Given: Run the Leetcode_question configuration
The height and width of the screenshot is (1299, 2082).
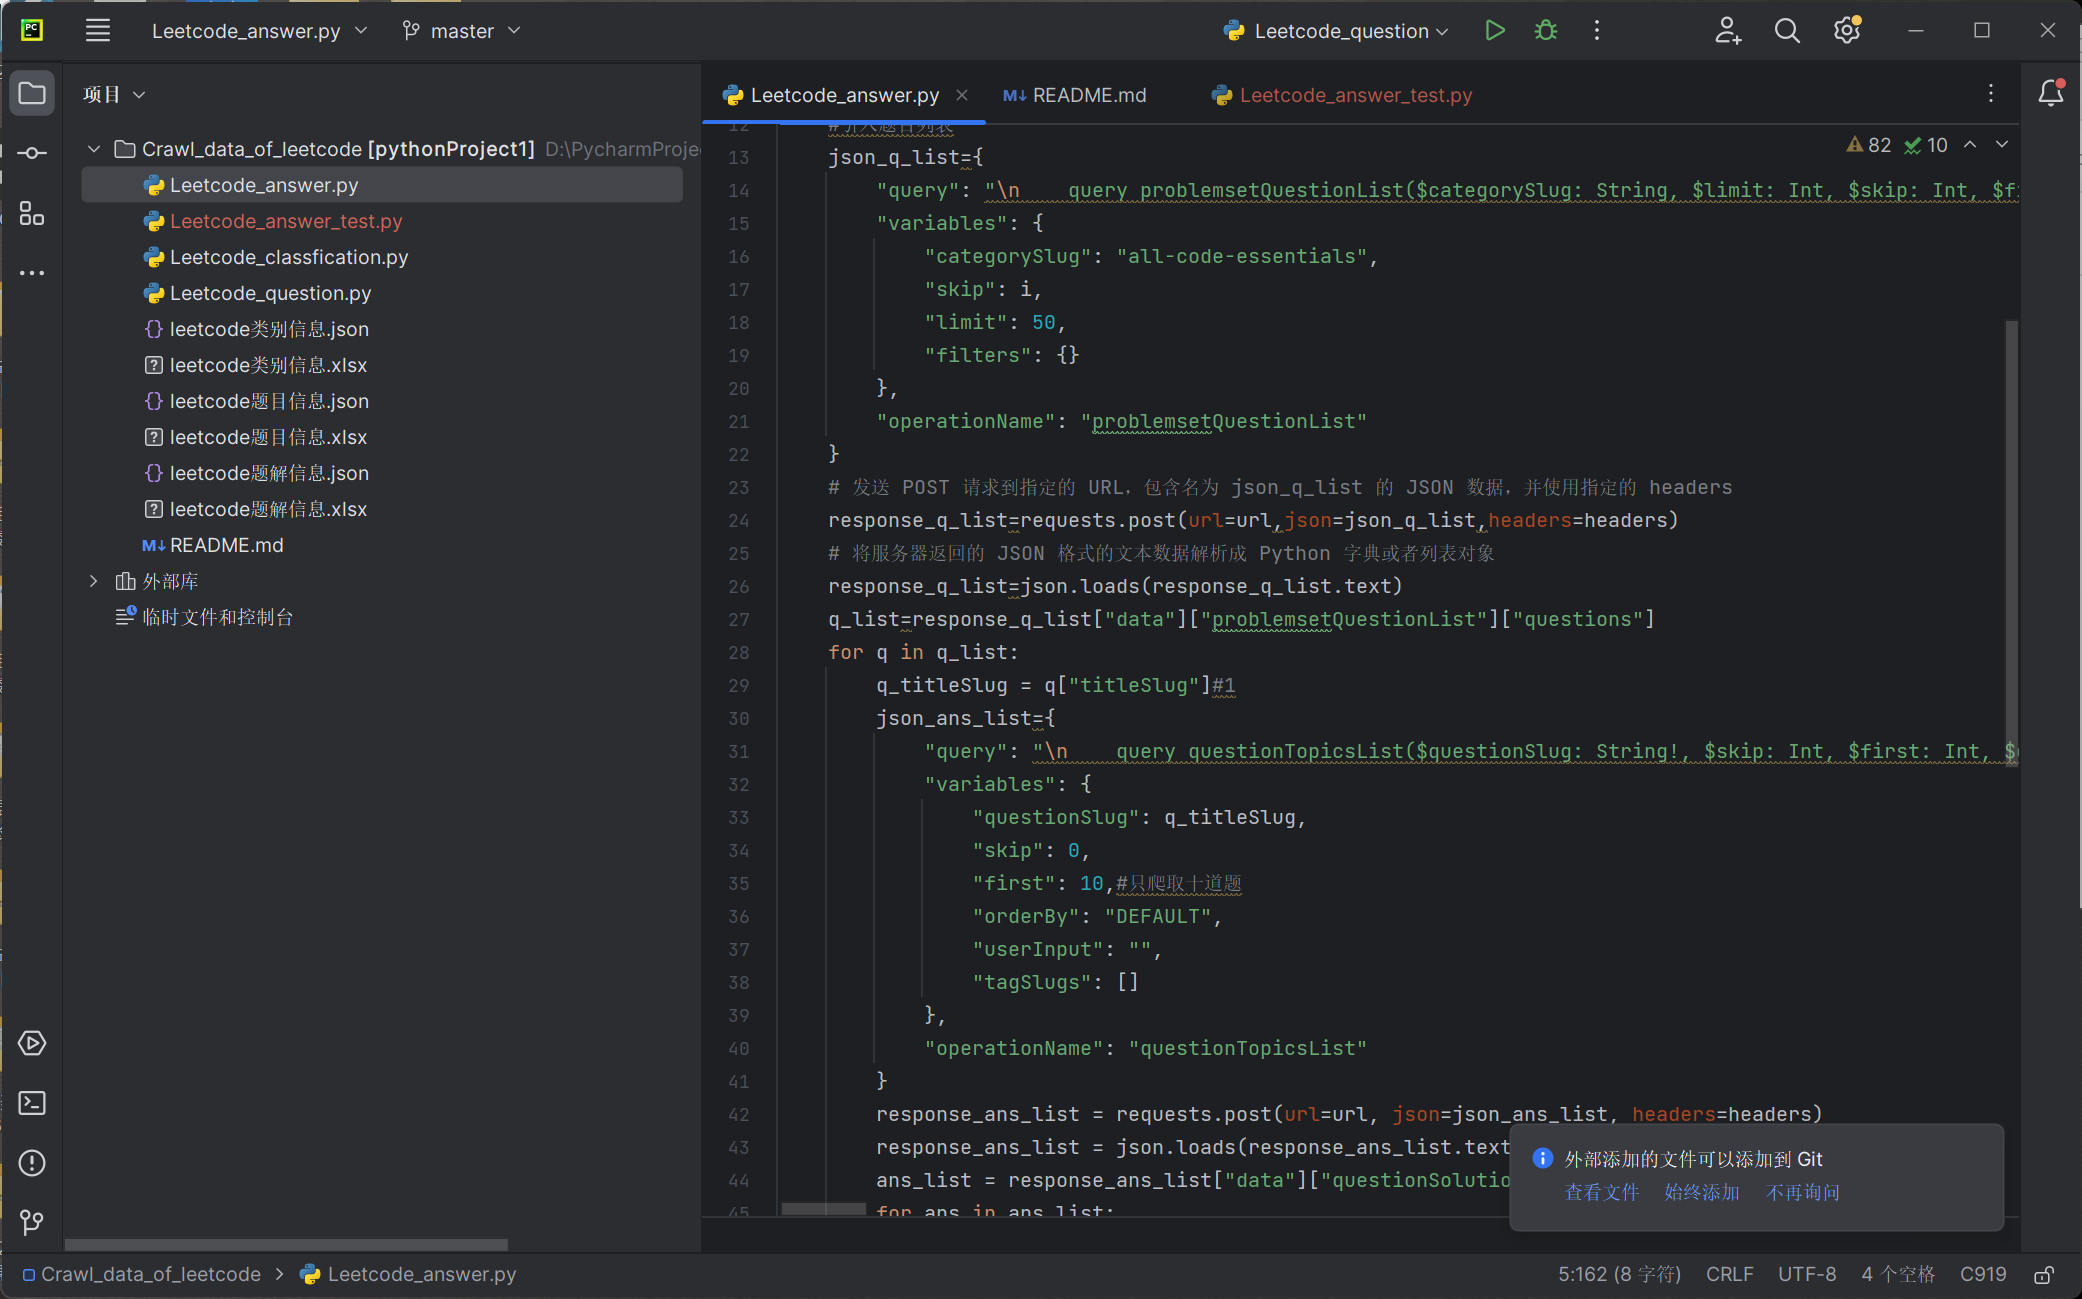Looking at the screenshot, I should pos(1494,31).
